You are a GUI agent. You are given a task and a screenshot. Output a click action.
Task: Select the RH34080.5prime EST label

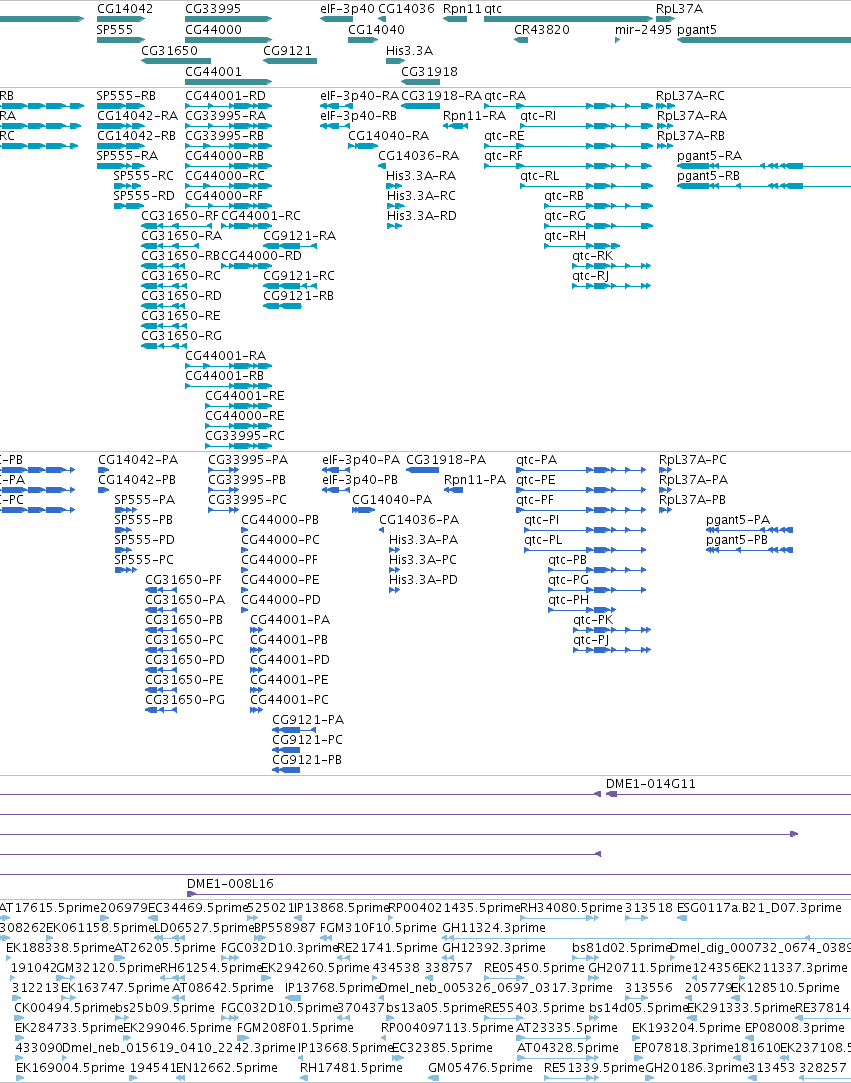pyautogui.click(x=571, y=908)
